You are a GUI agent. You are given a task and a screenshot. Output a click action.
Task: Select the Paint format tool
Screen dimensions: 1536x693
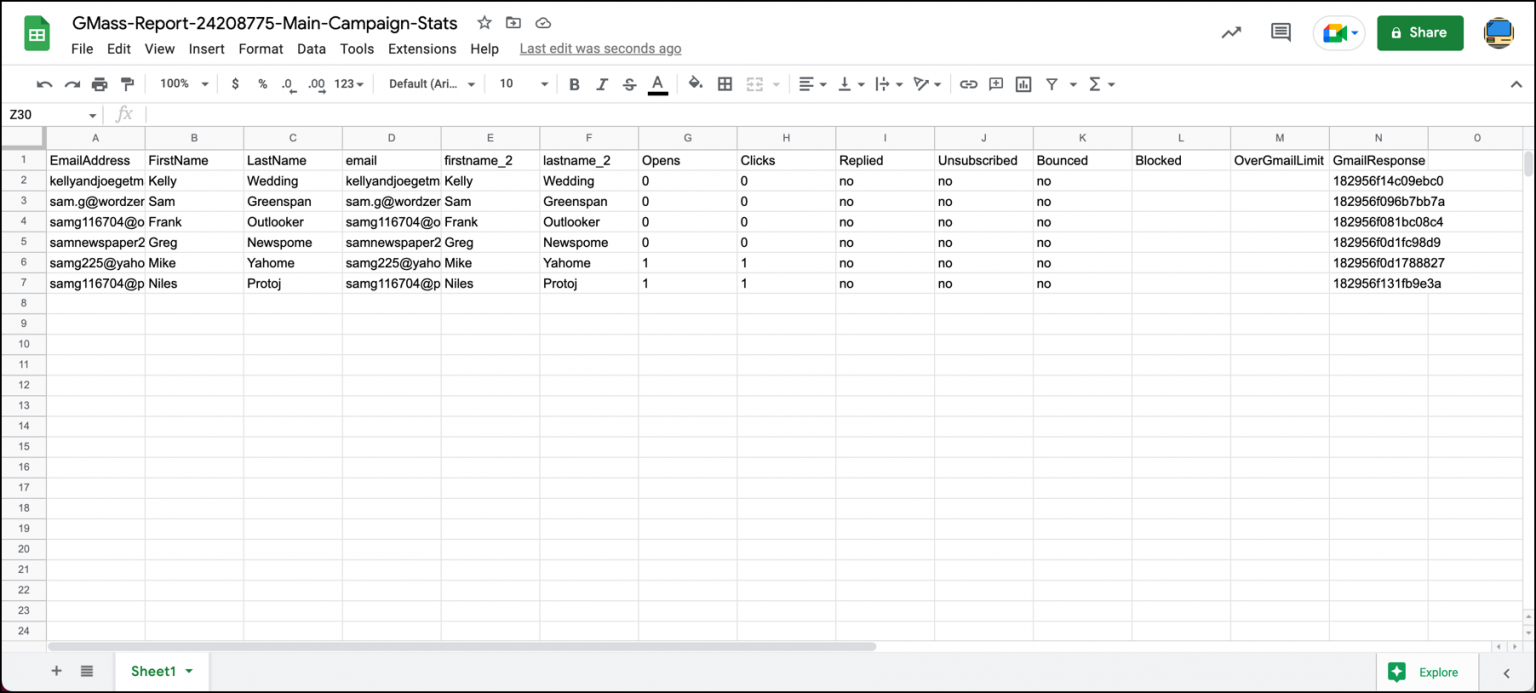tap(127, 84)
